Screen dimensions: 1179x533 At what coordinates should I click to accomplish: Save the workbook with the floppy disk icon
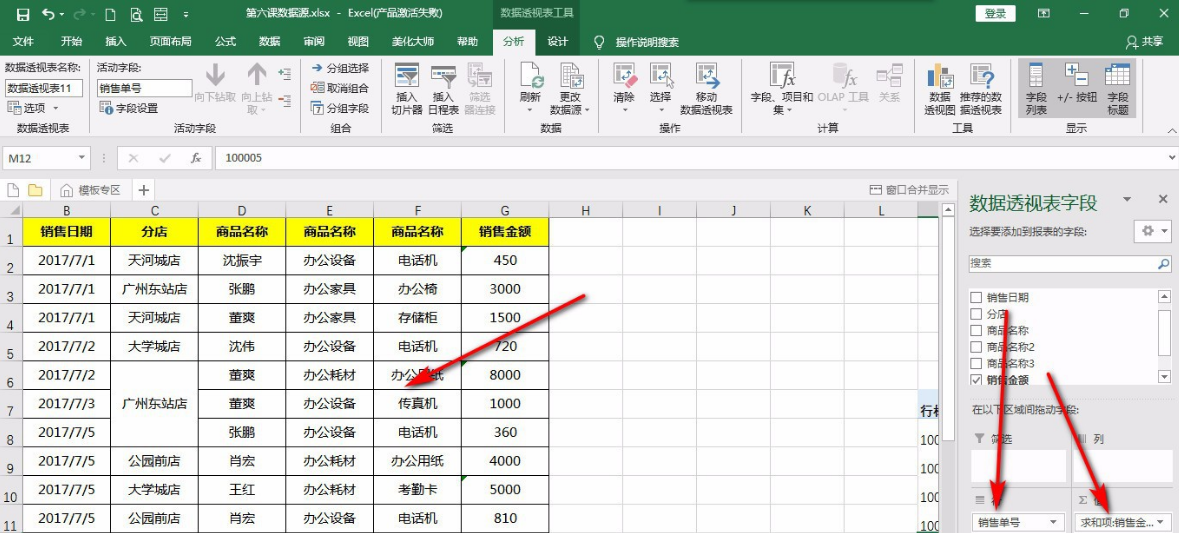[23, 14]
